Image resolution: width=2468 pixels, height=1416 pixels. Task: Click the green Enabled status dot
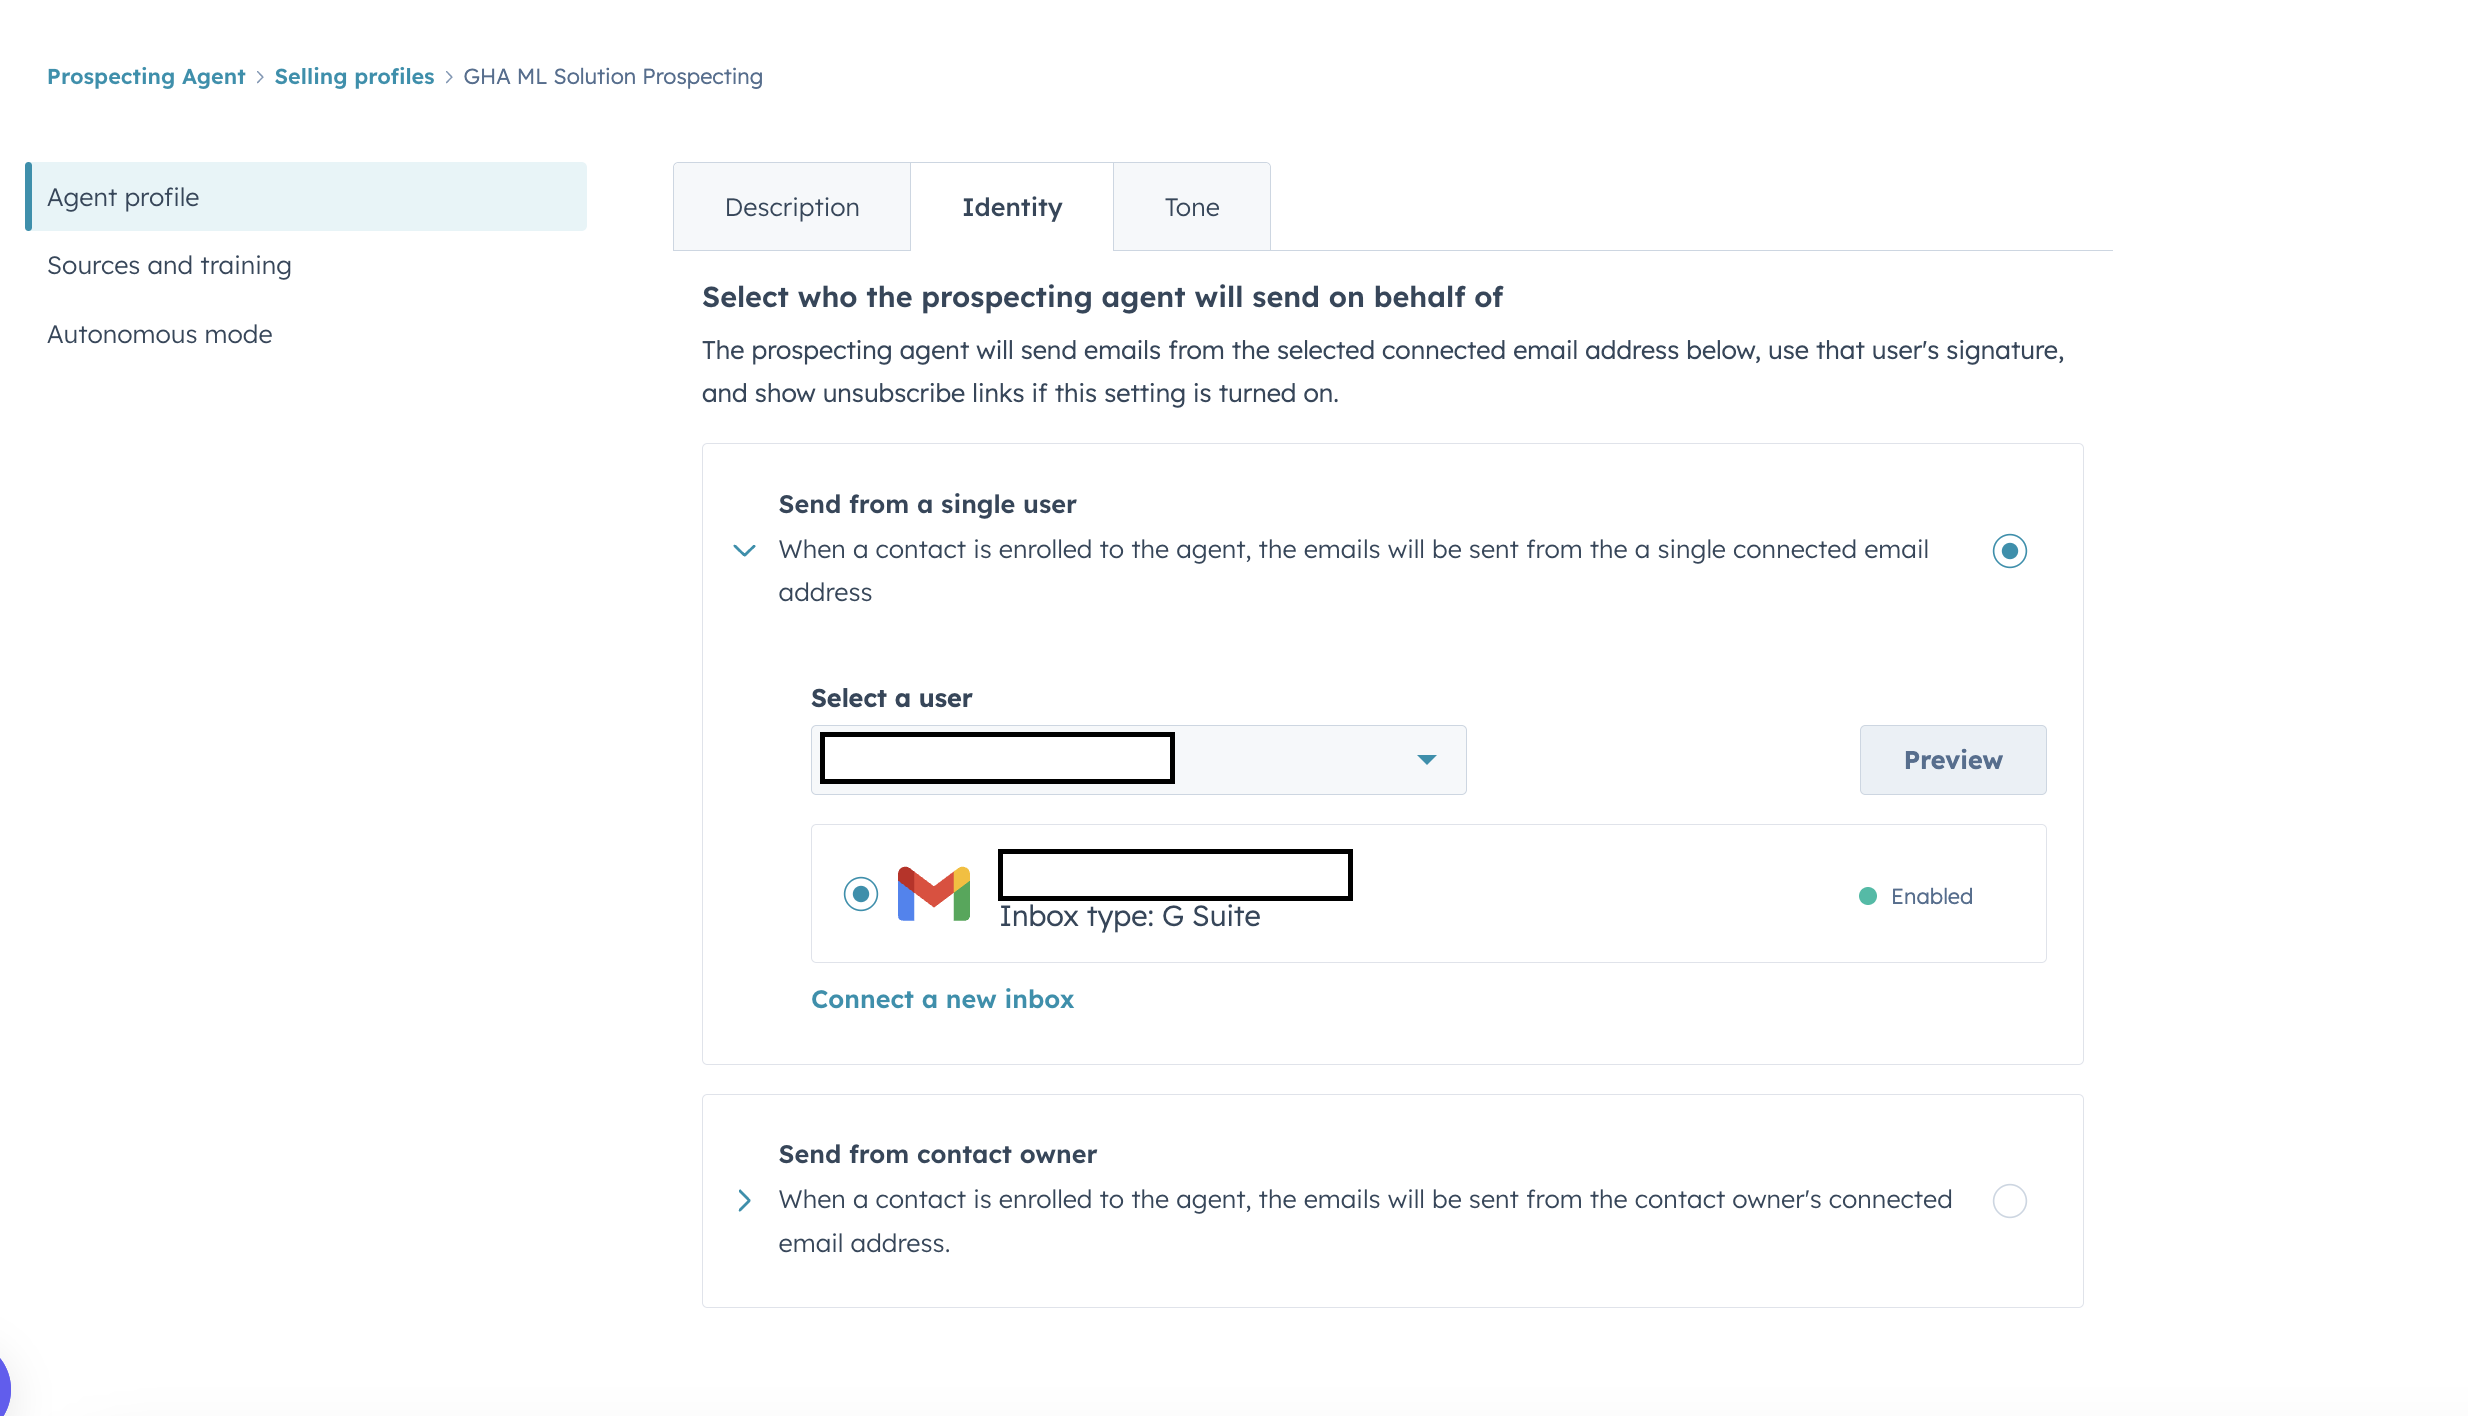click(x=1867, y=896)
